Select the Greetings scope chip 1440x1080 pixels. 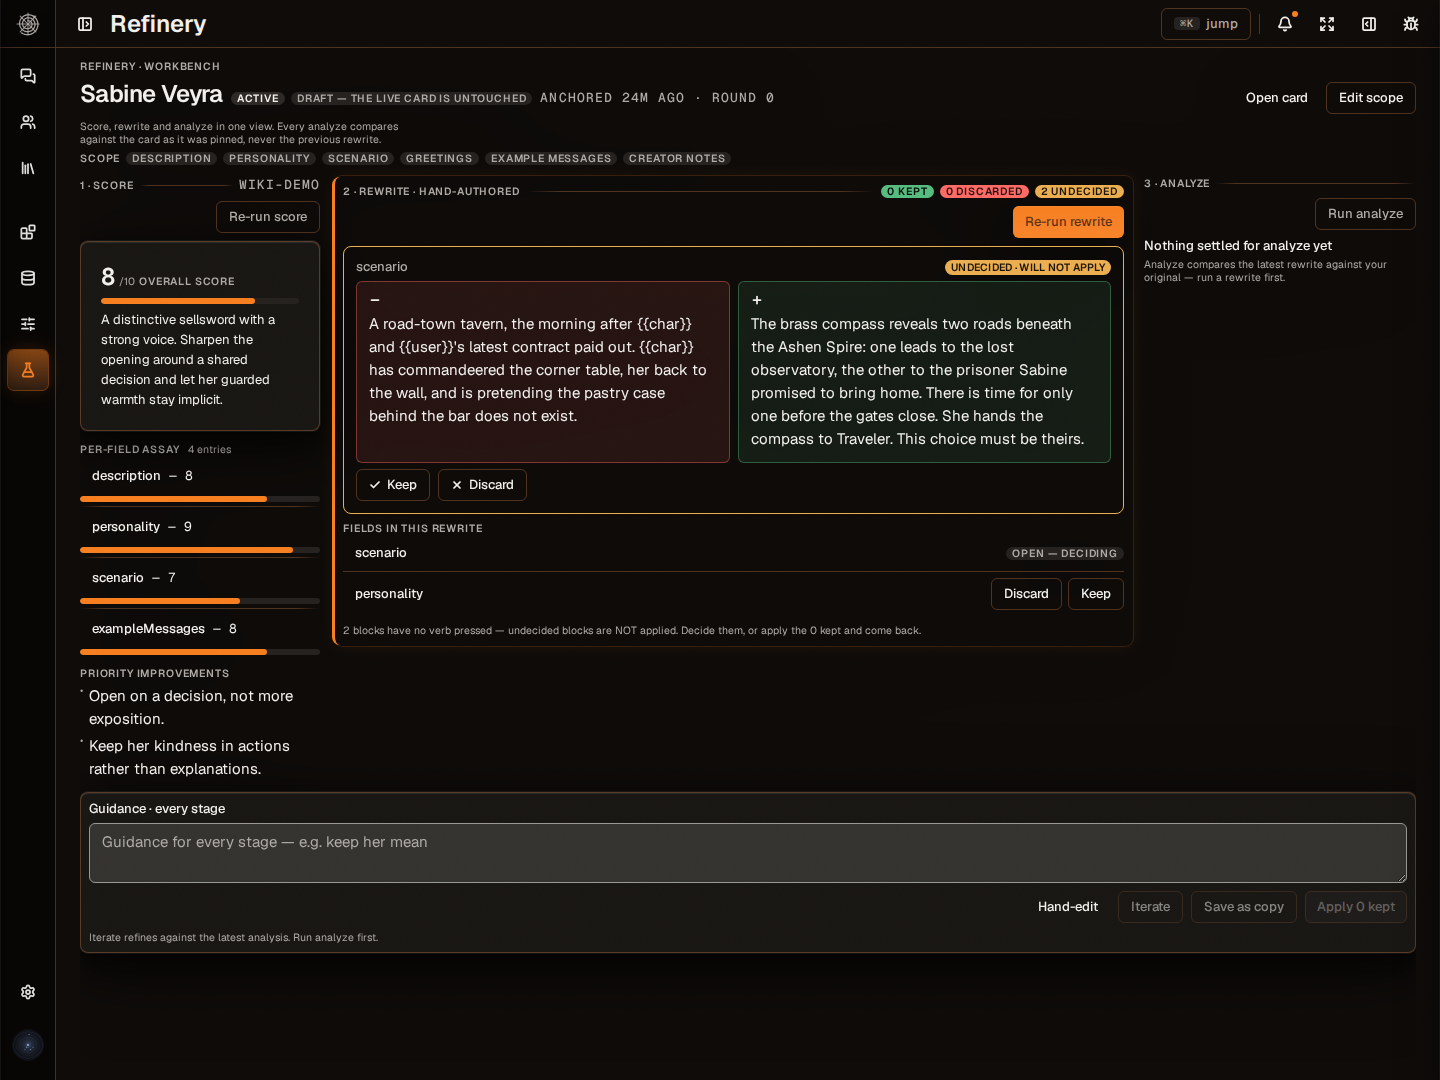coord(439,158)
